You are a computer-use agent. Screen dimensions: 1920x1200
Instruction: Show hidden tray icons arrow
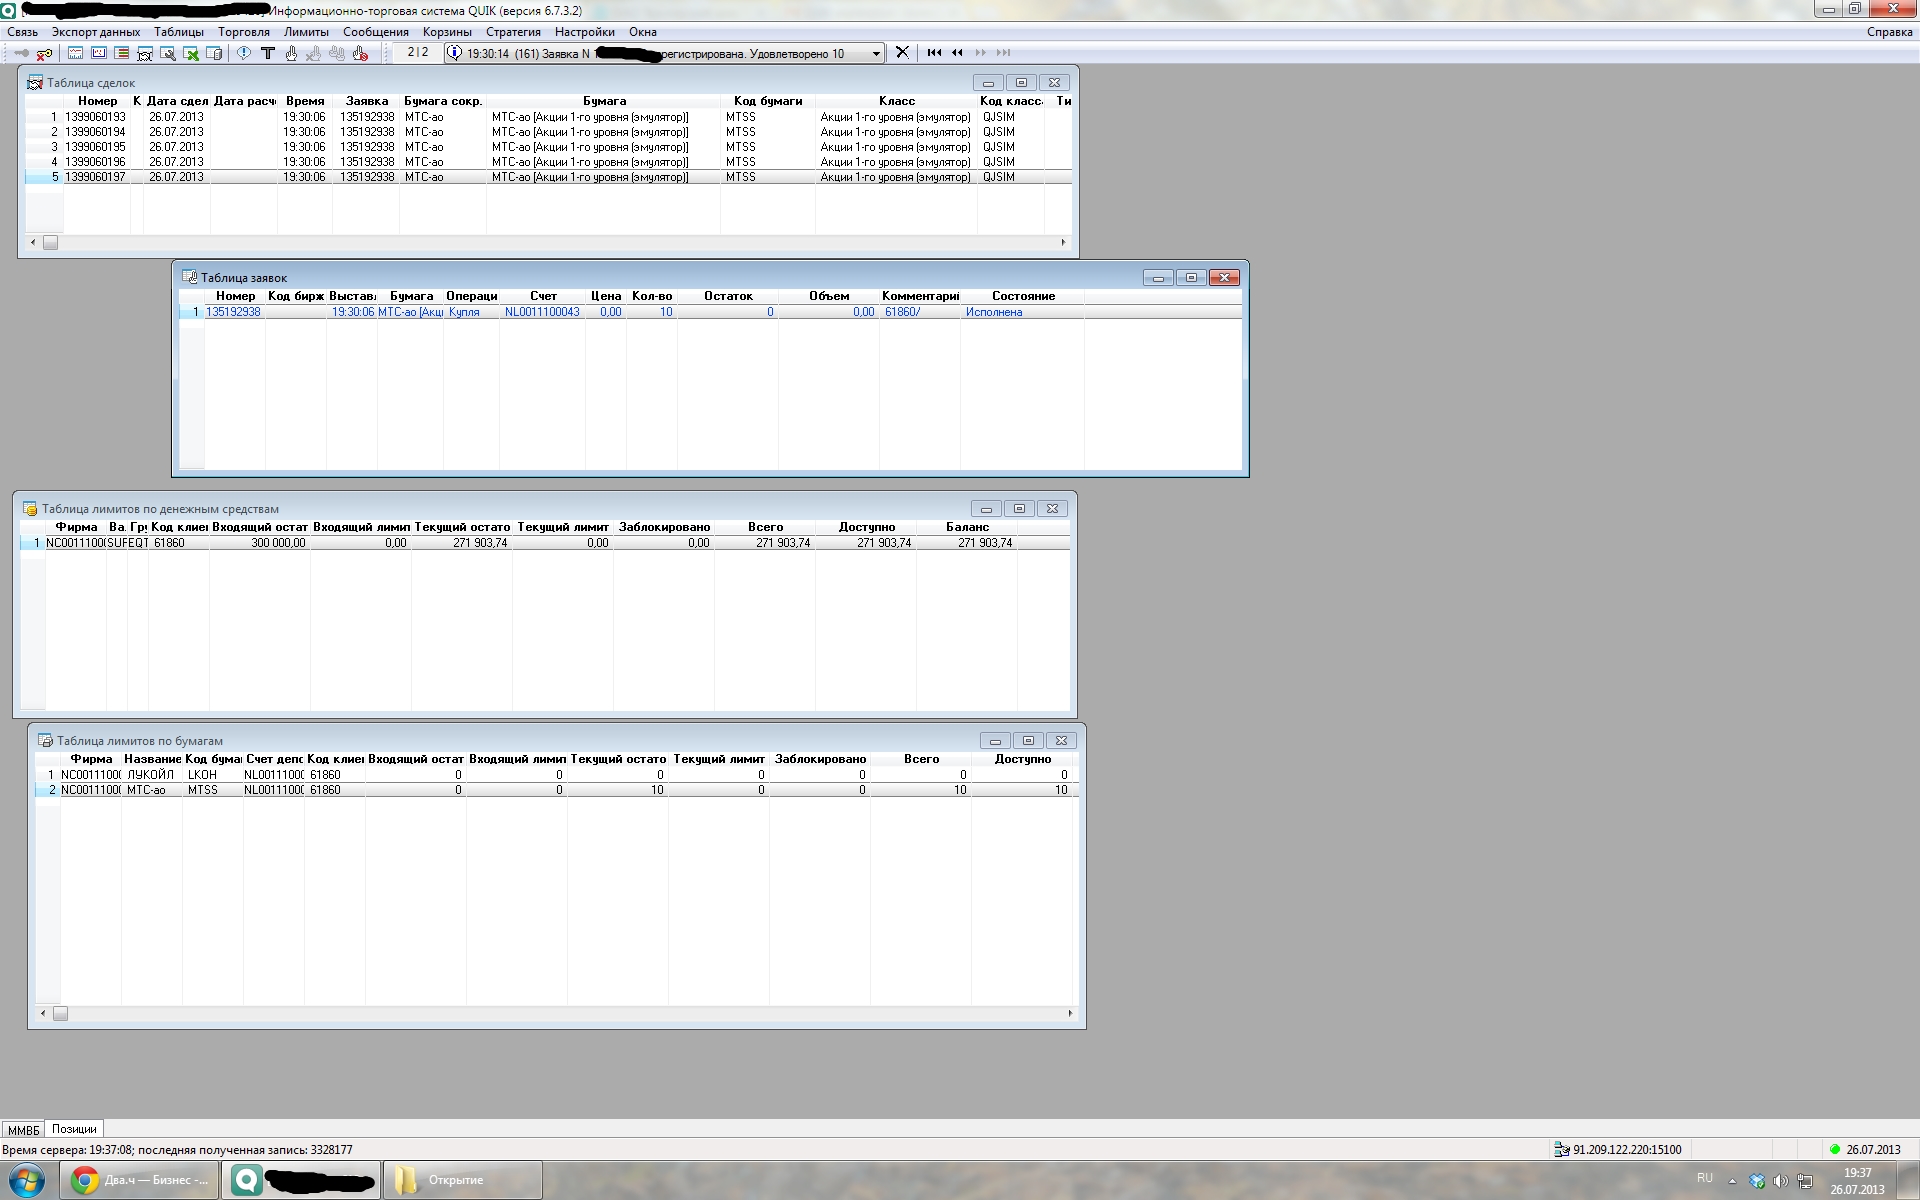click(1732, 1181)
